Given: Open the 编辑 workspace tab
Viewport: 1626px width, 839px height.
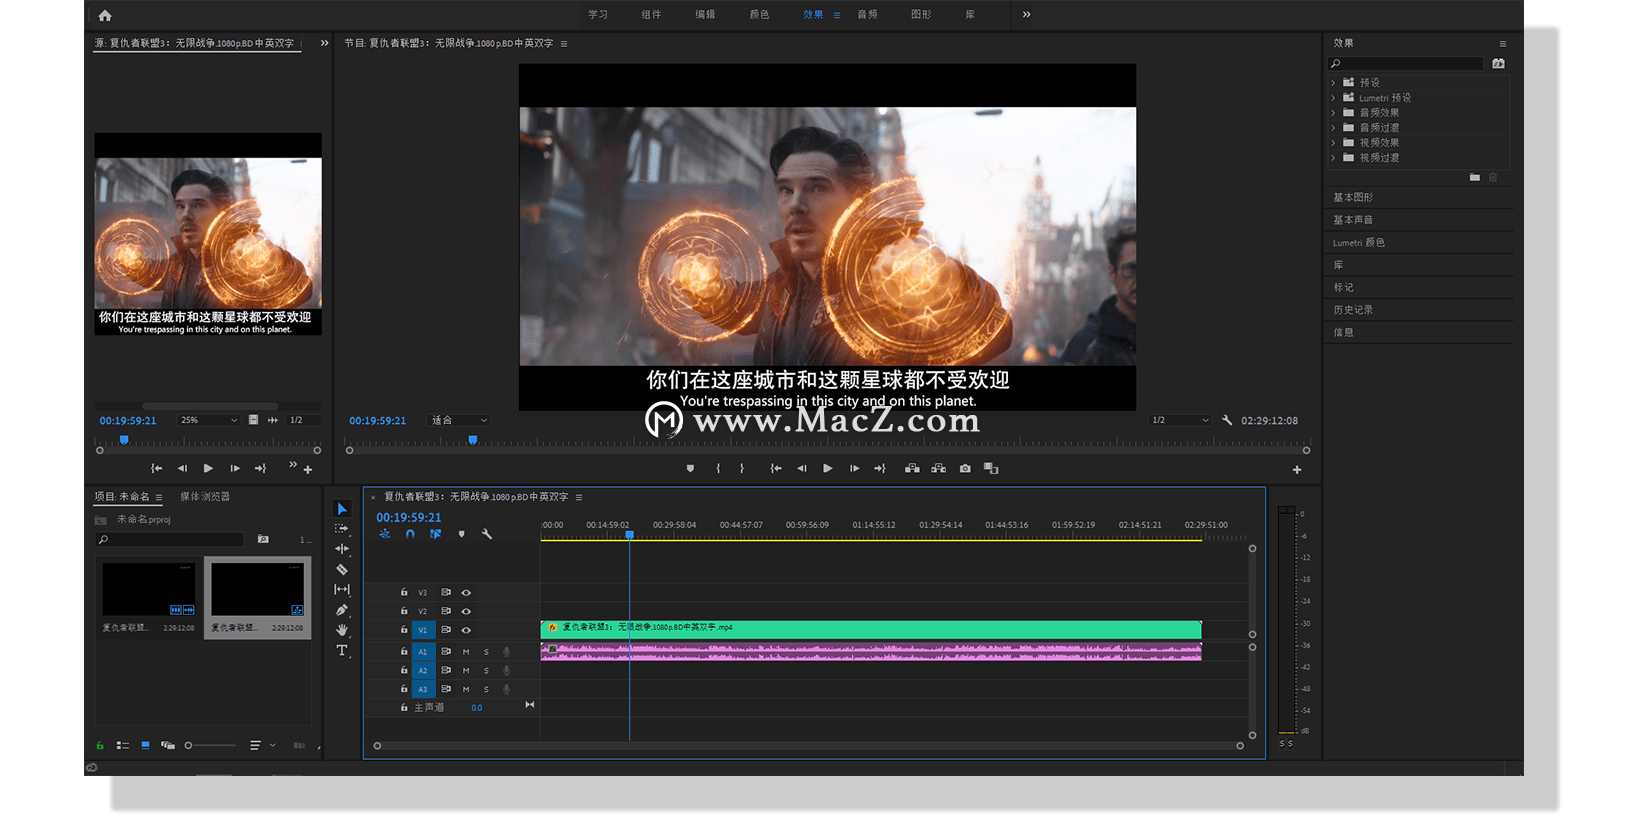Looking at the screenshot, I should [x=705, y=14].
